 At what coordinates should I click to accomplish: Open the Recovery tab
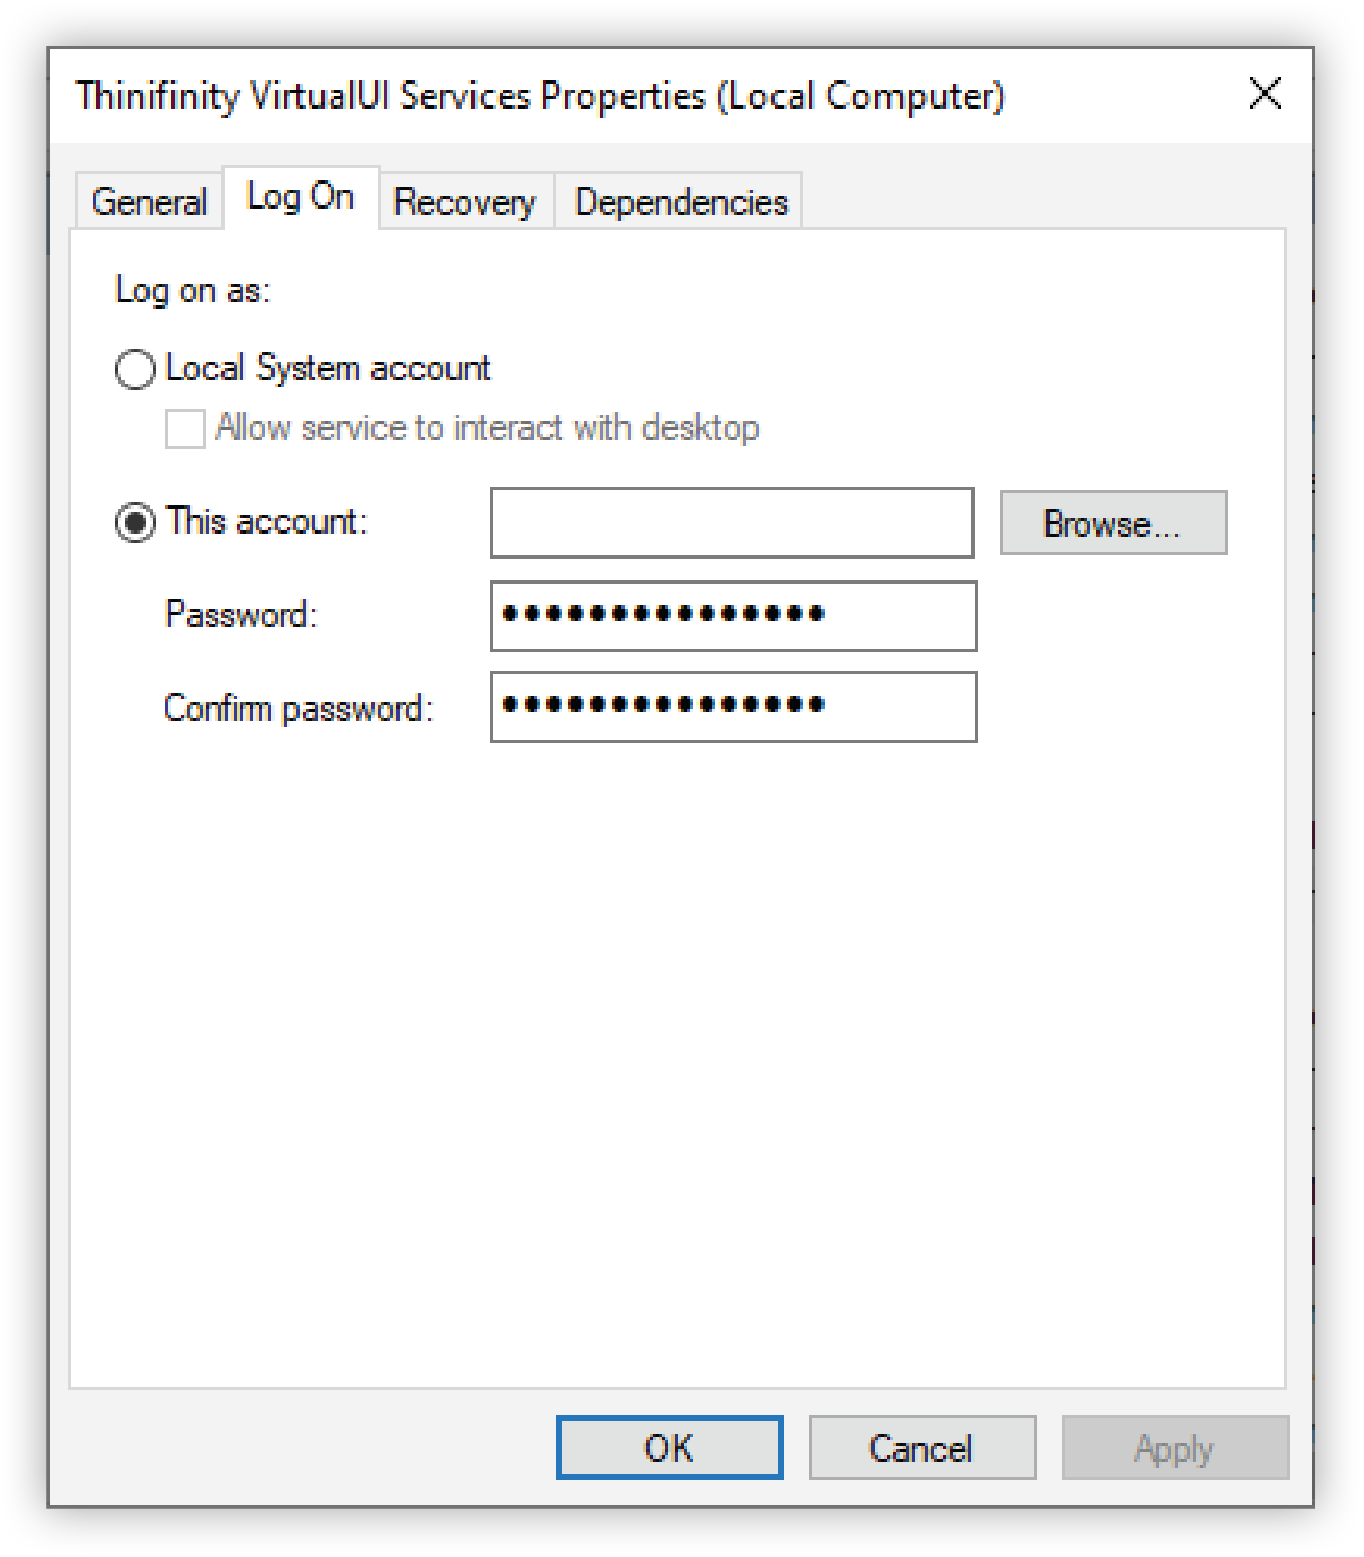pos(465,201)
